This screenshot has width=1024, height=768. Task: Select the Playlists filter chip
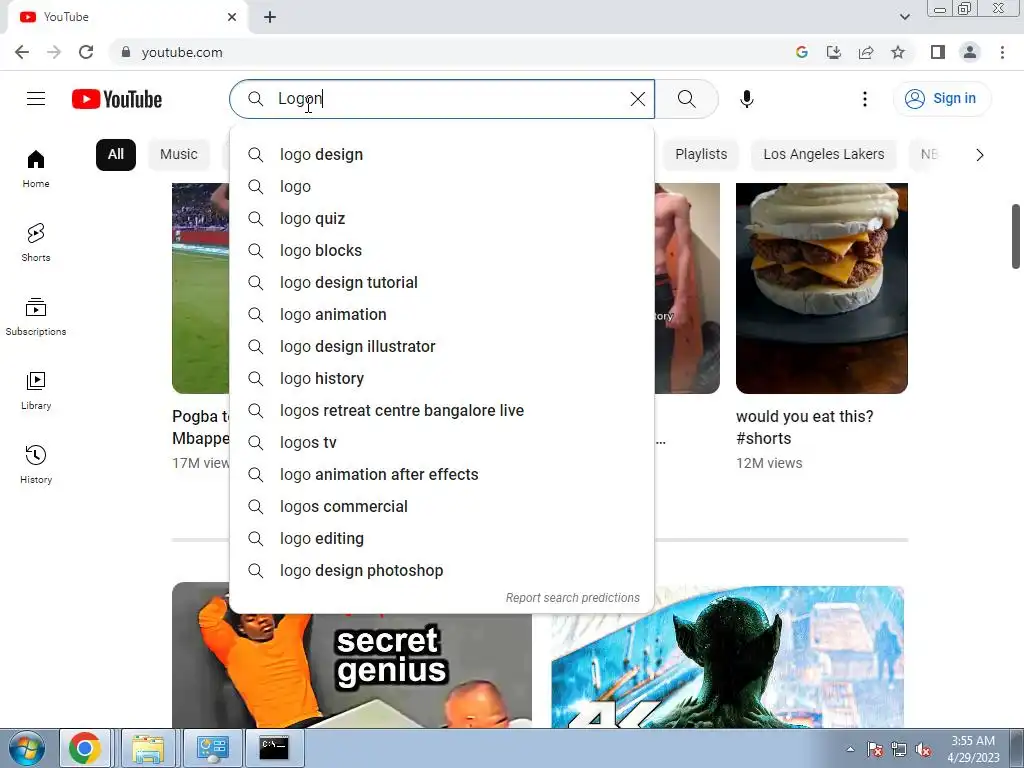[701, 155]
